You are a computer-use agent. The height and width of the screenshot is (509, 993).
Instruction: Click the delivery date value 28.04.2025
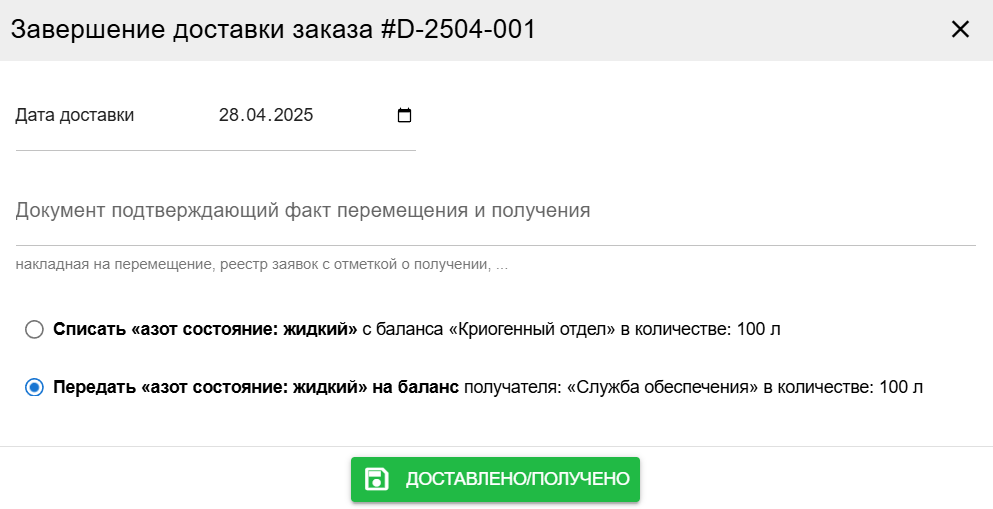[266, 115]
